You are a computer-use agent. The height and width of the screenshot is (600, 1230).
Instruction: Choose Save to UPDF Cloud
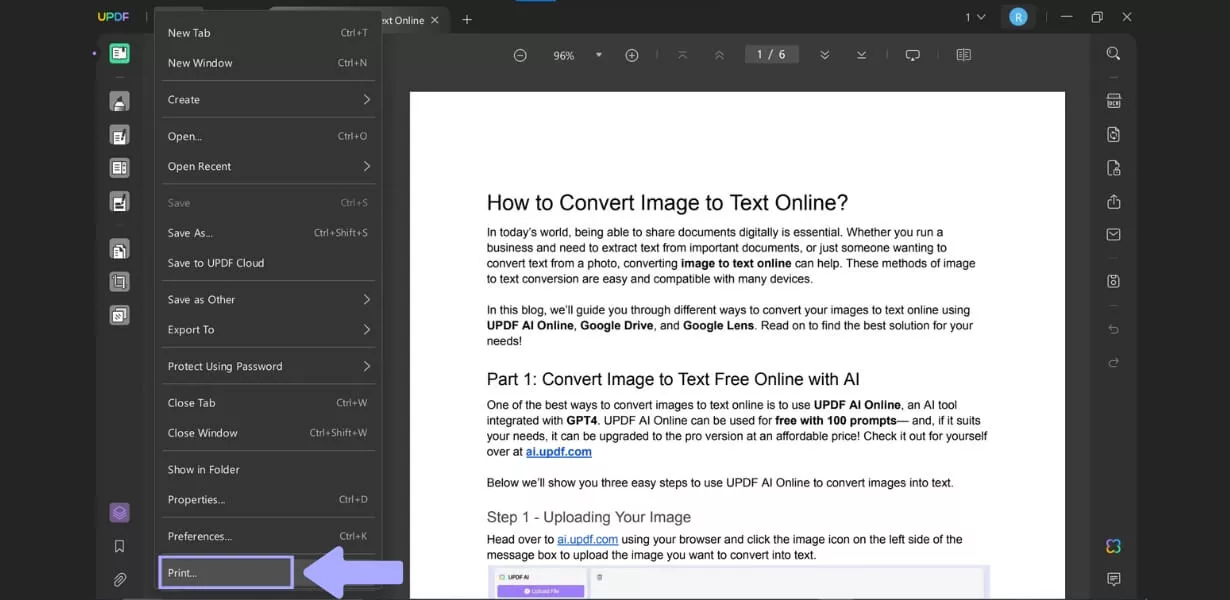click(268, 263)
